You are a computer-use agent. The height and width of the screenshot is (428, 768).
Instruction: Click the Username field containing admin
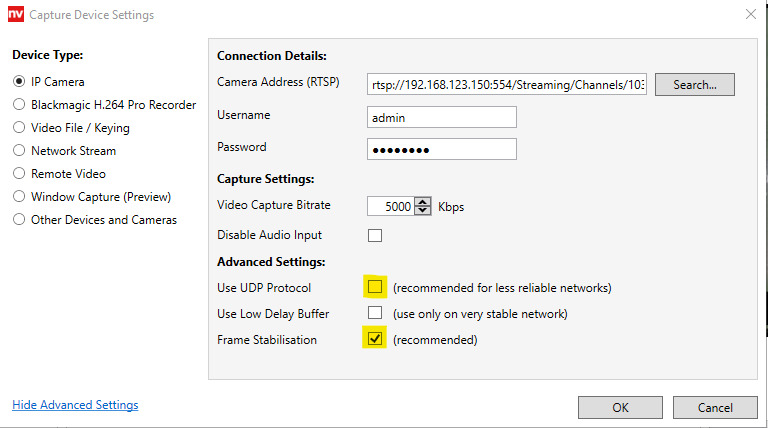pyautogui.click(x=442, y=117)
